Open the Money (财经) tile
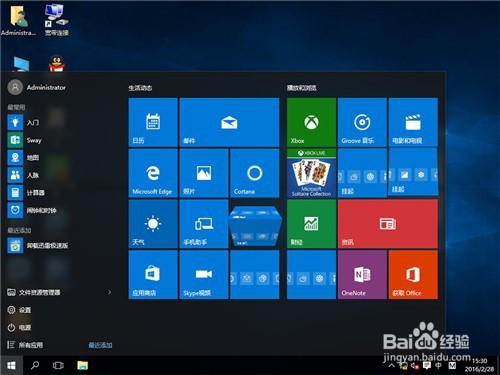Image resolution: width=500 pixels, height=375 pixels. click(x=311, y=224)
